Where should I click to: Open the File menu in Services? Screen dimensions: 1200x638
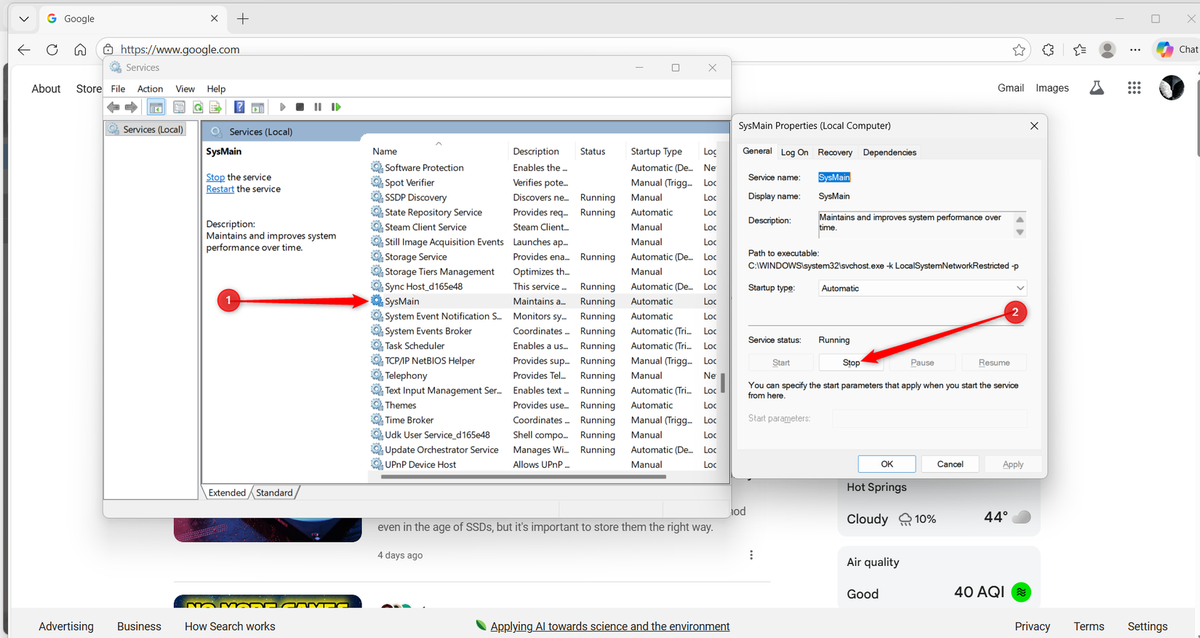point(118,89)
